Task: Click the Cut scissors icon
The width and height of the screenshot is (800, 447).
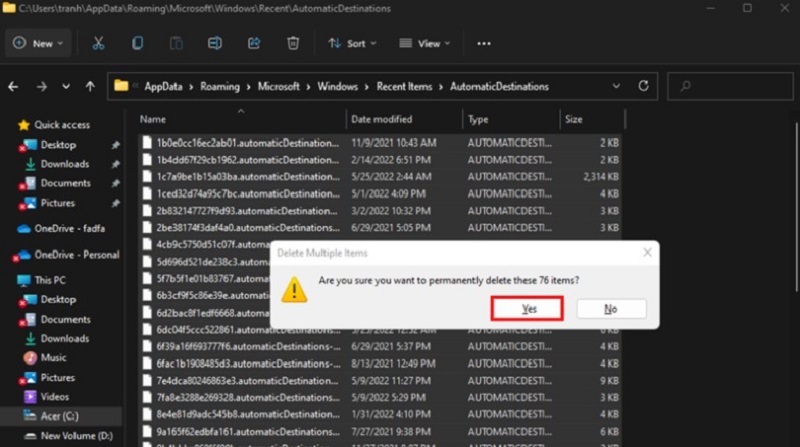Action: tap(98, 43)
